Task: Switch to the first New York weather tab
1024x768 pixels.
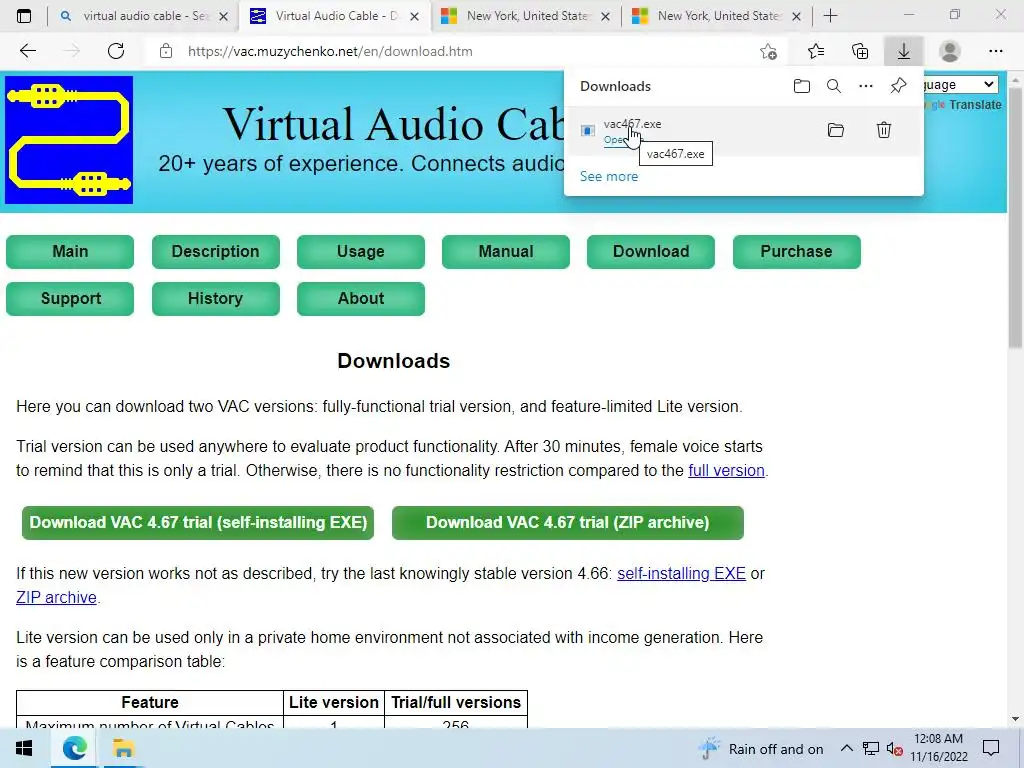Action: point(526,16)
